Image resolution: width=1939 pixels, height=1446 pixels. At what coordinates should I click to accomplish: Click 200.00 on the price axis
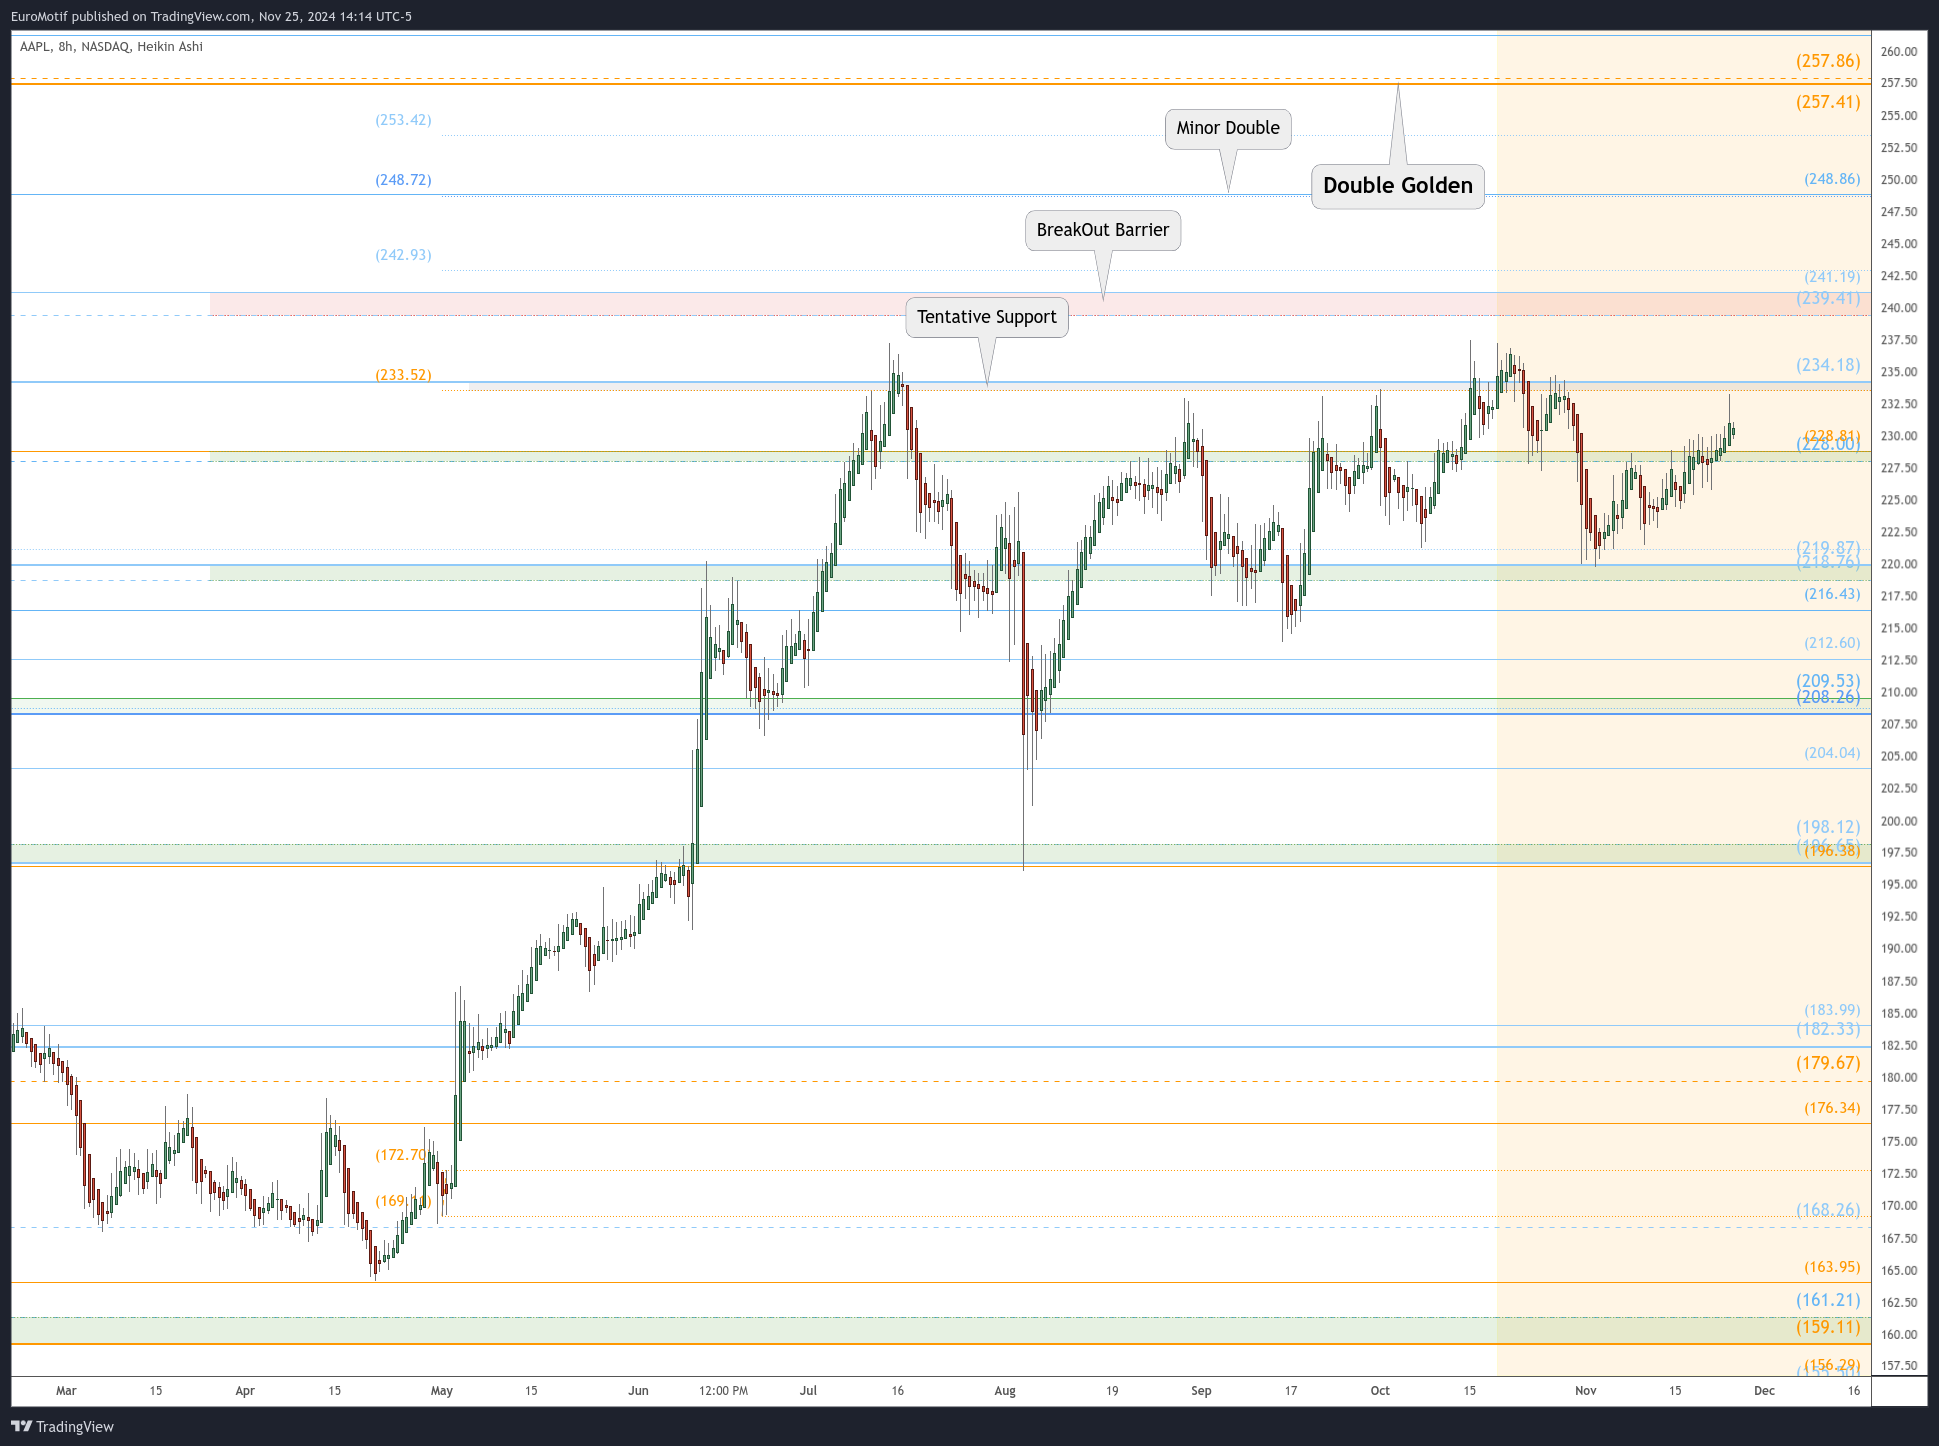pyautogui.click(x=1899, y=821)
